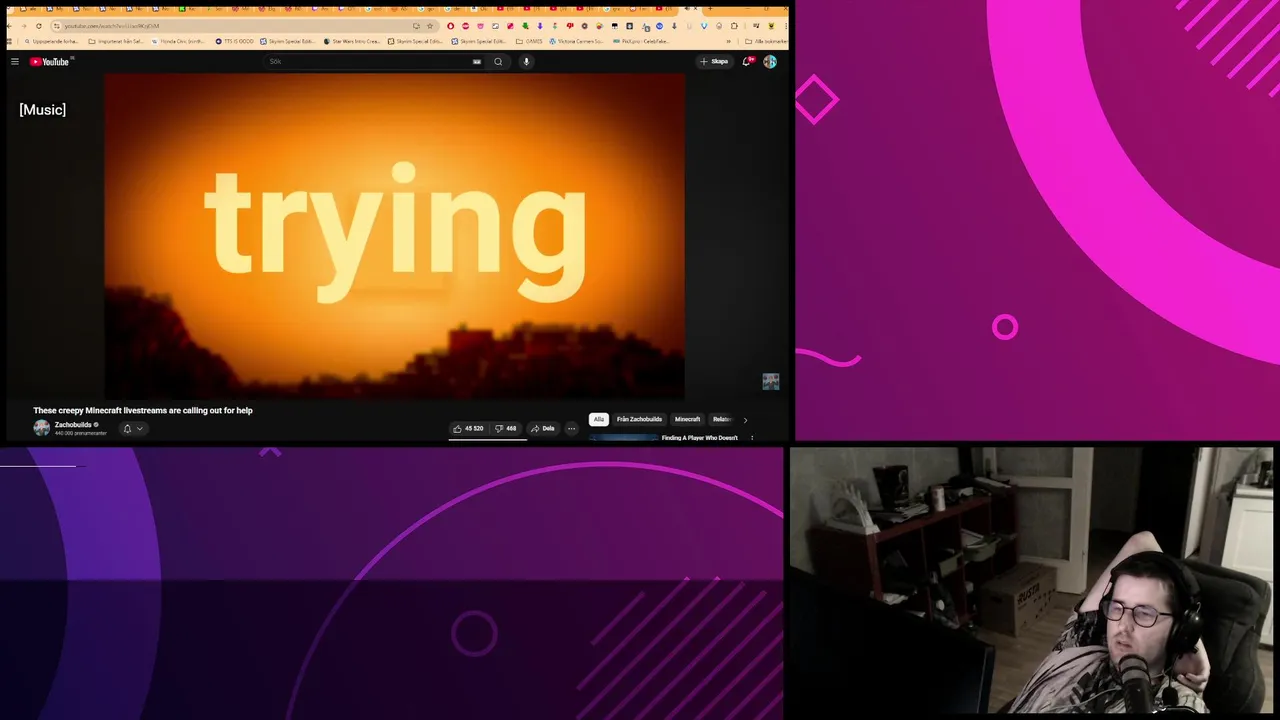Screen dimensions: 1280x720
Task: Open YouTube notifications bell
Action: [746, 61]
